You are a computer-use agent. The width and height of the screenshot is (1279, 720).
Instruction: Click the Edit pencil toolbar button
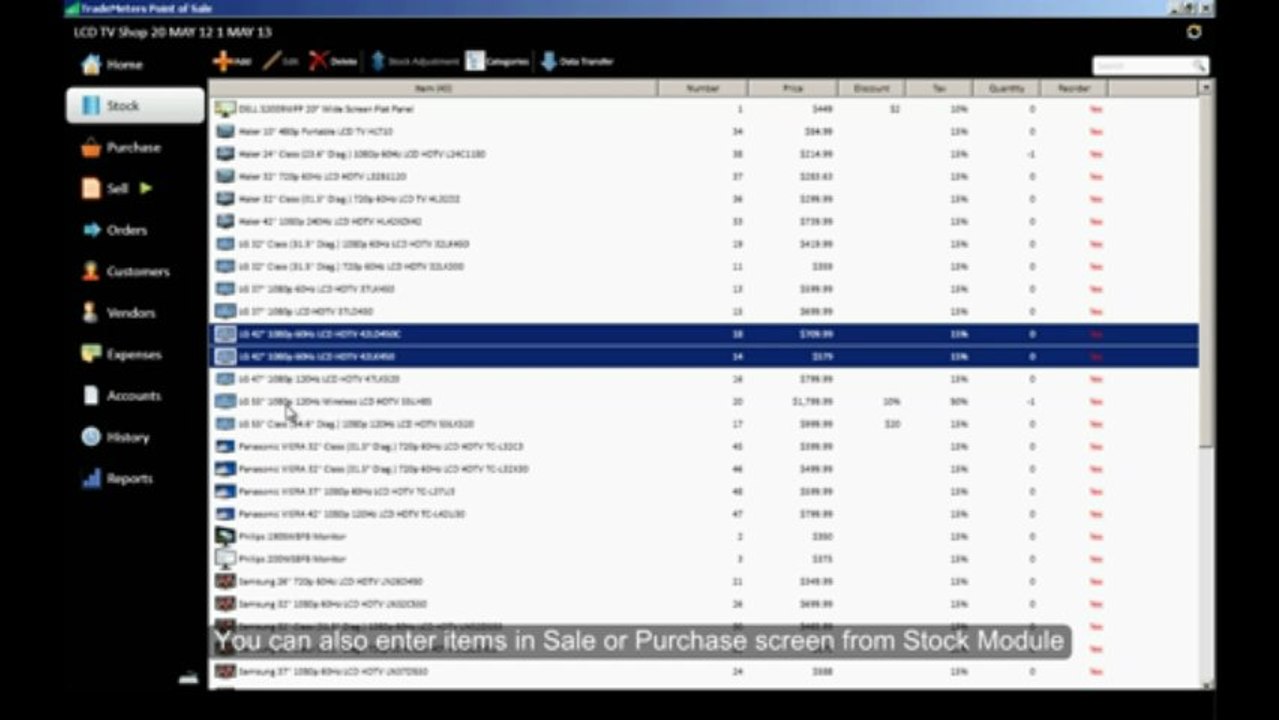coord(281,62)
